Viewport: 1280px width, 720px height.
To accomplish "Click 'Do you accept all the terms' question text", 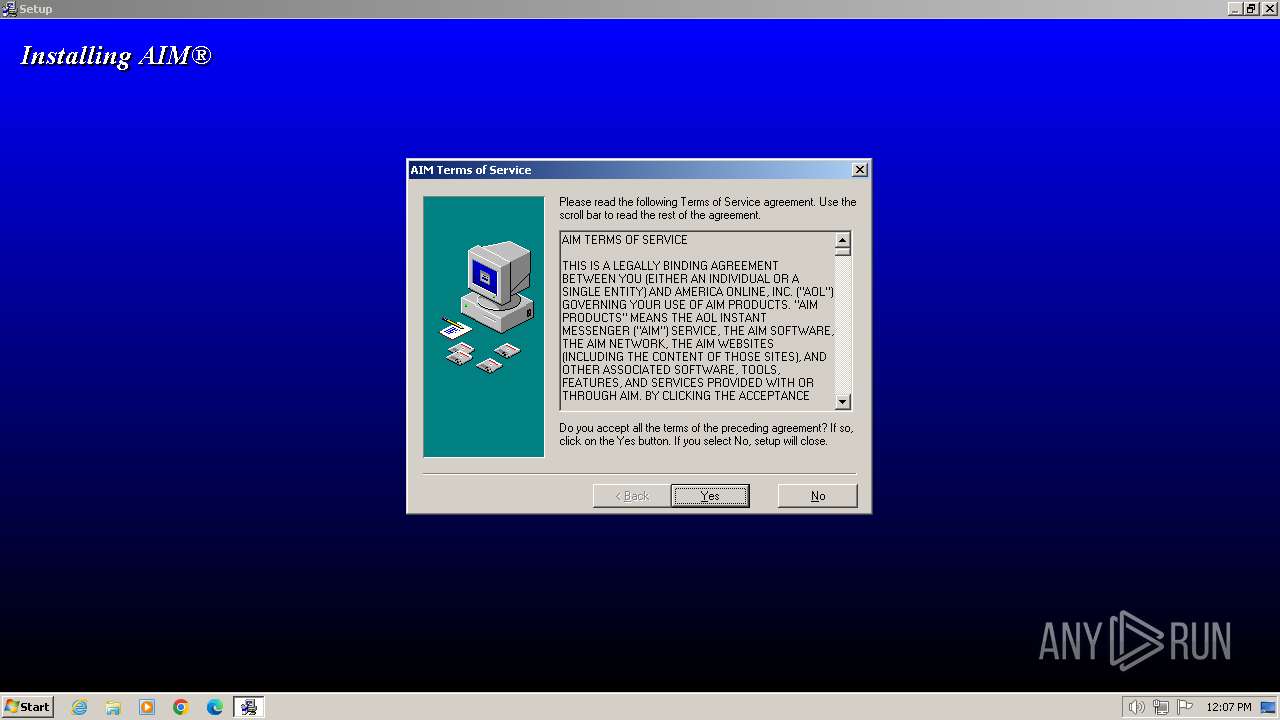I will 706,434.
